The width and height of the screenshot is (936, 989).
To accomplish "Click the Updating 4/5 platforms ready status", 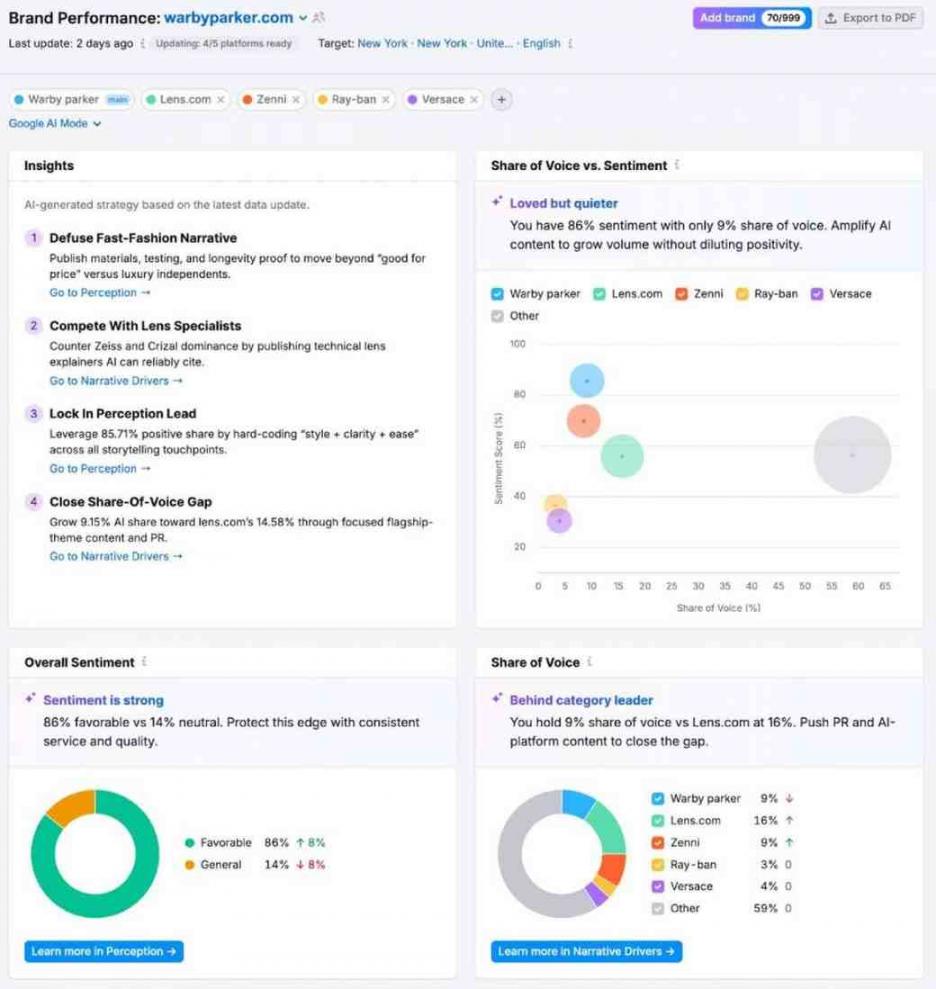I will click(223, 44).
